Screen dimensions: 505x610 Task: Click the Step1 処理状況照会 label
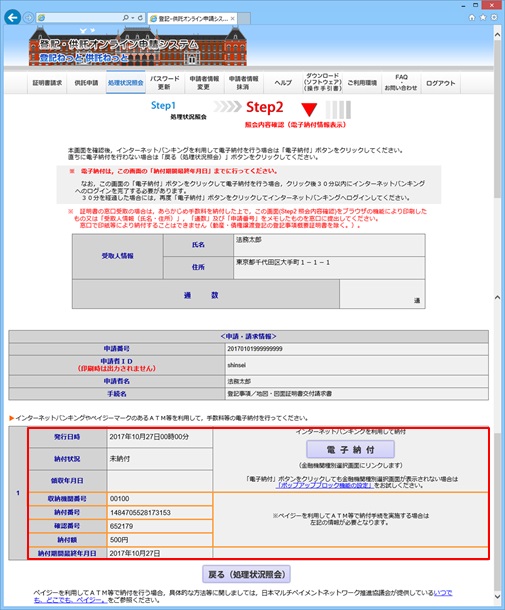tap(179, 110)
